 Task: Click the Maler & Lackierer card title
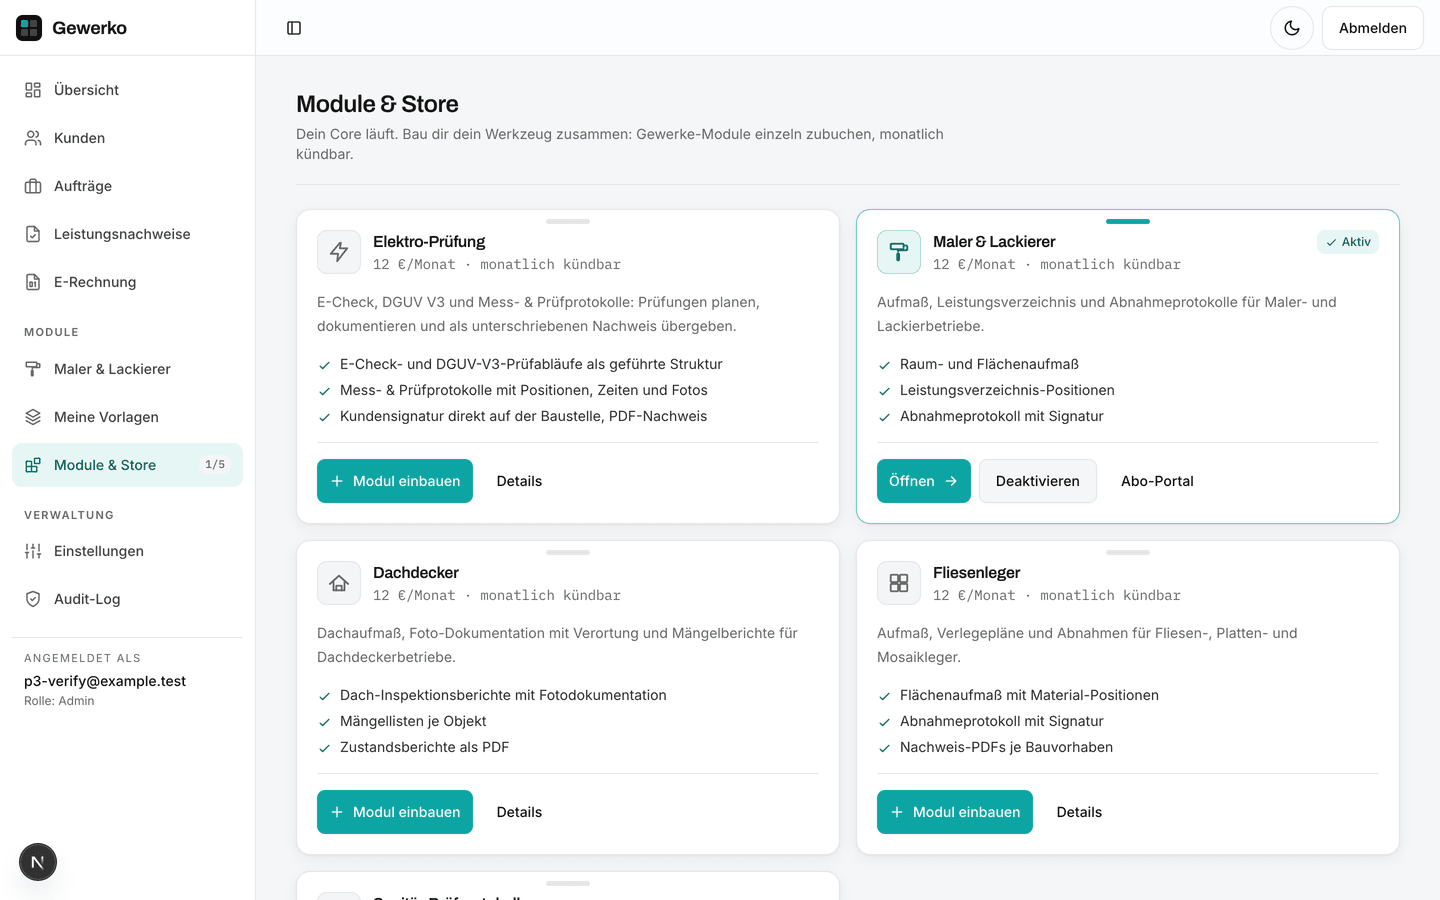tap(994, 242)
